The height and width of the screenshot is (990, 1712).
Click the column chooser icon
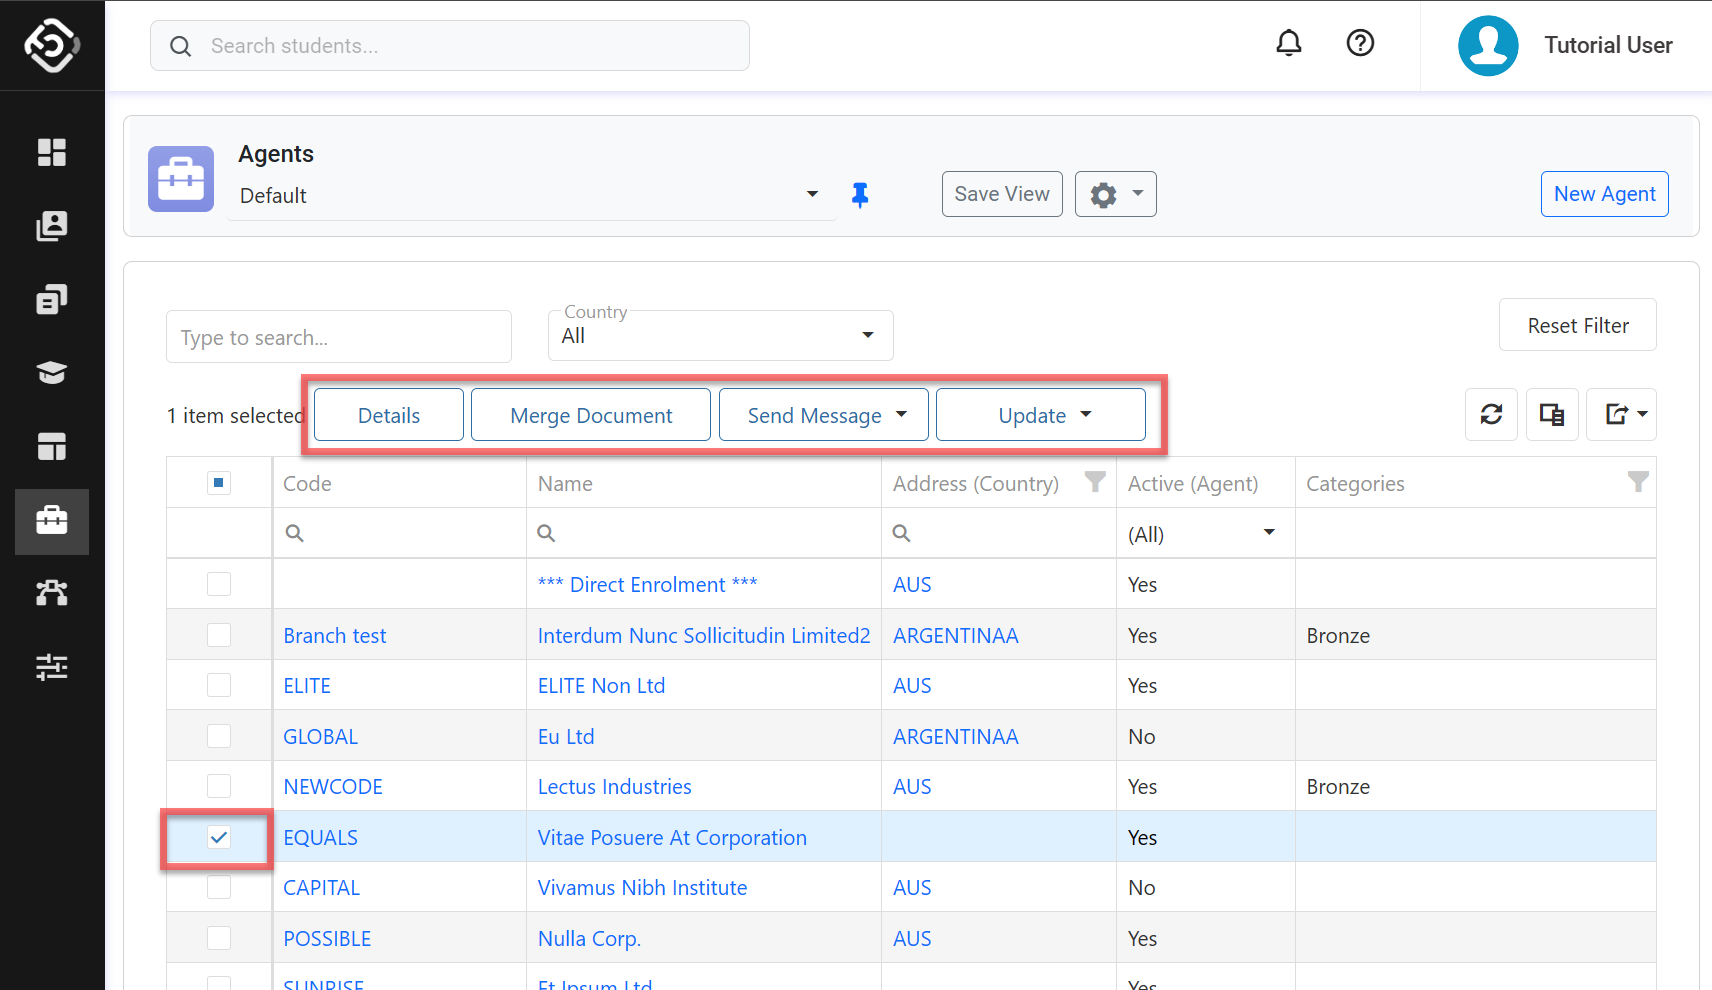tap(1553, 414)
